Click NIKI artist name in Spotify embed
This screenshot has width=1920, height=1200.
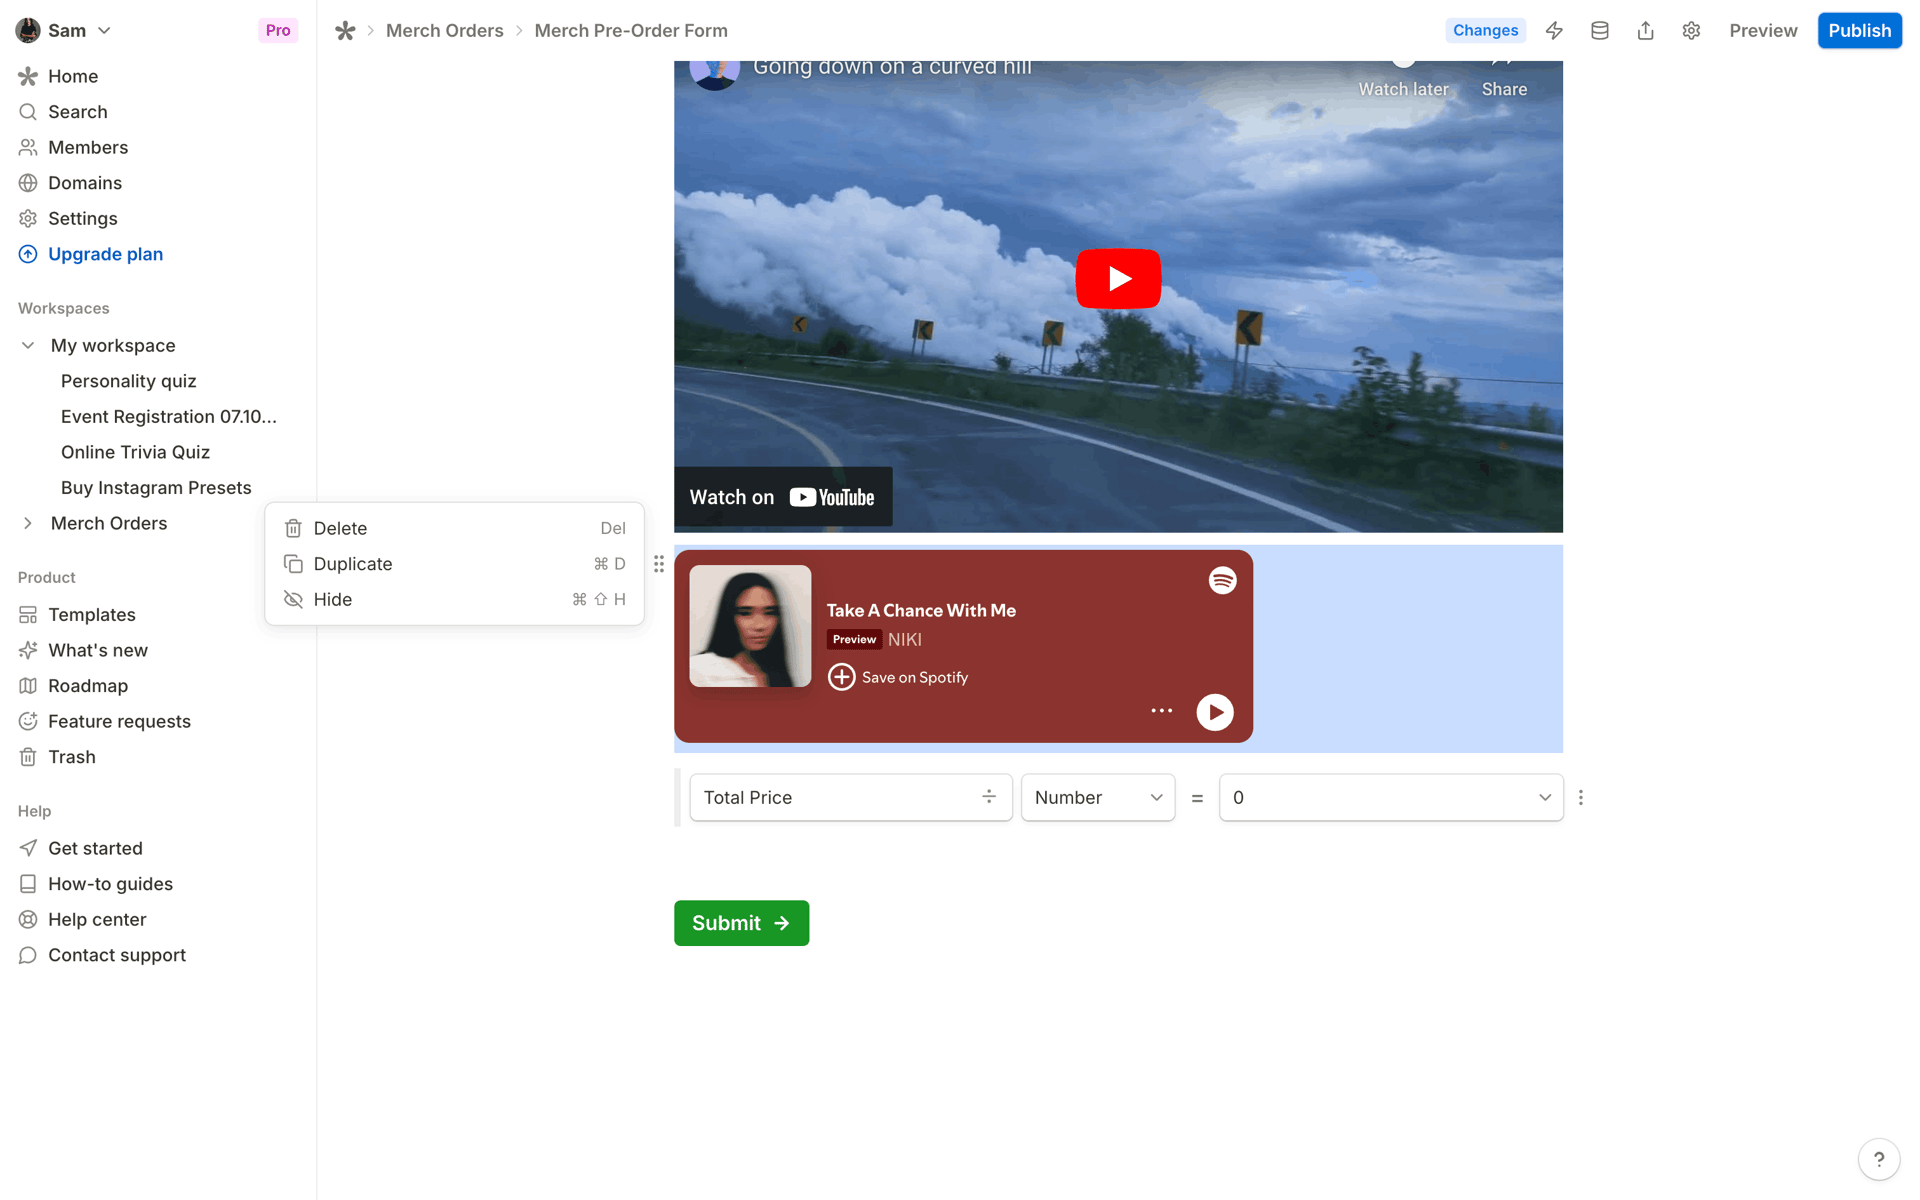point(905,639)
